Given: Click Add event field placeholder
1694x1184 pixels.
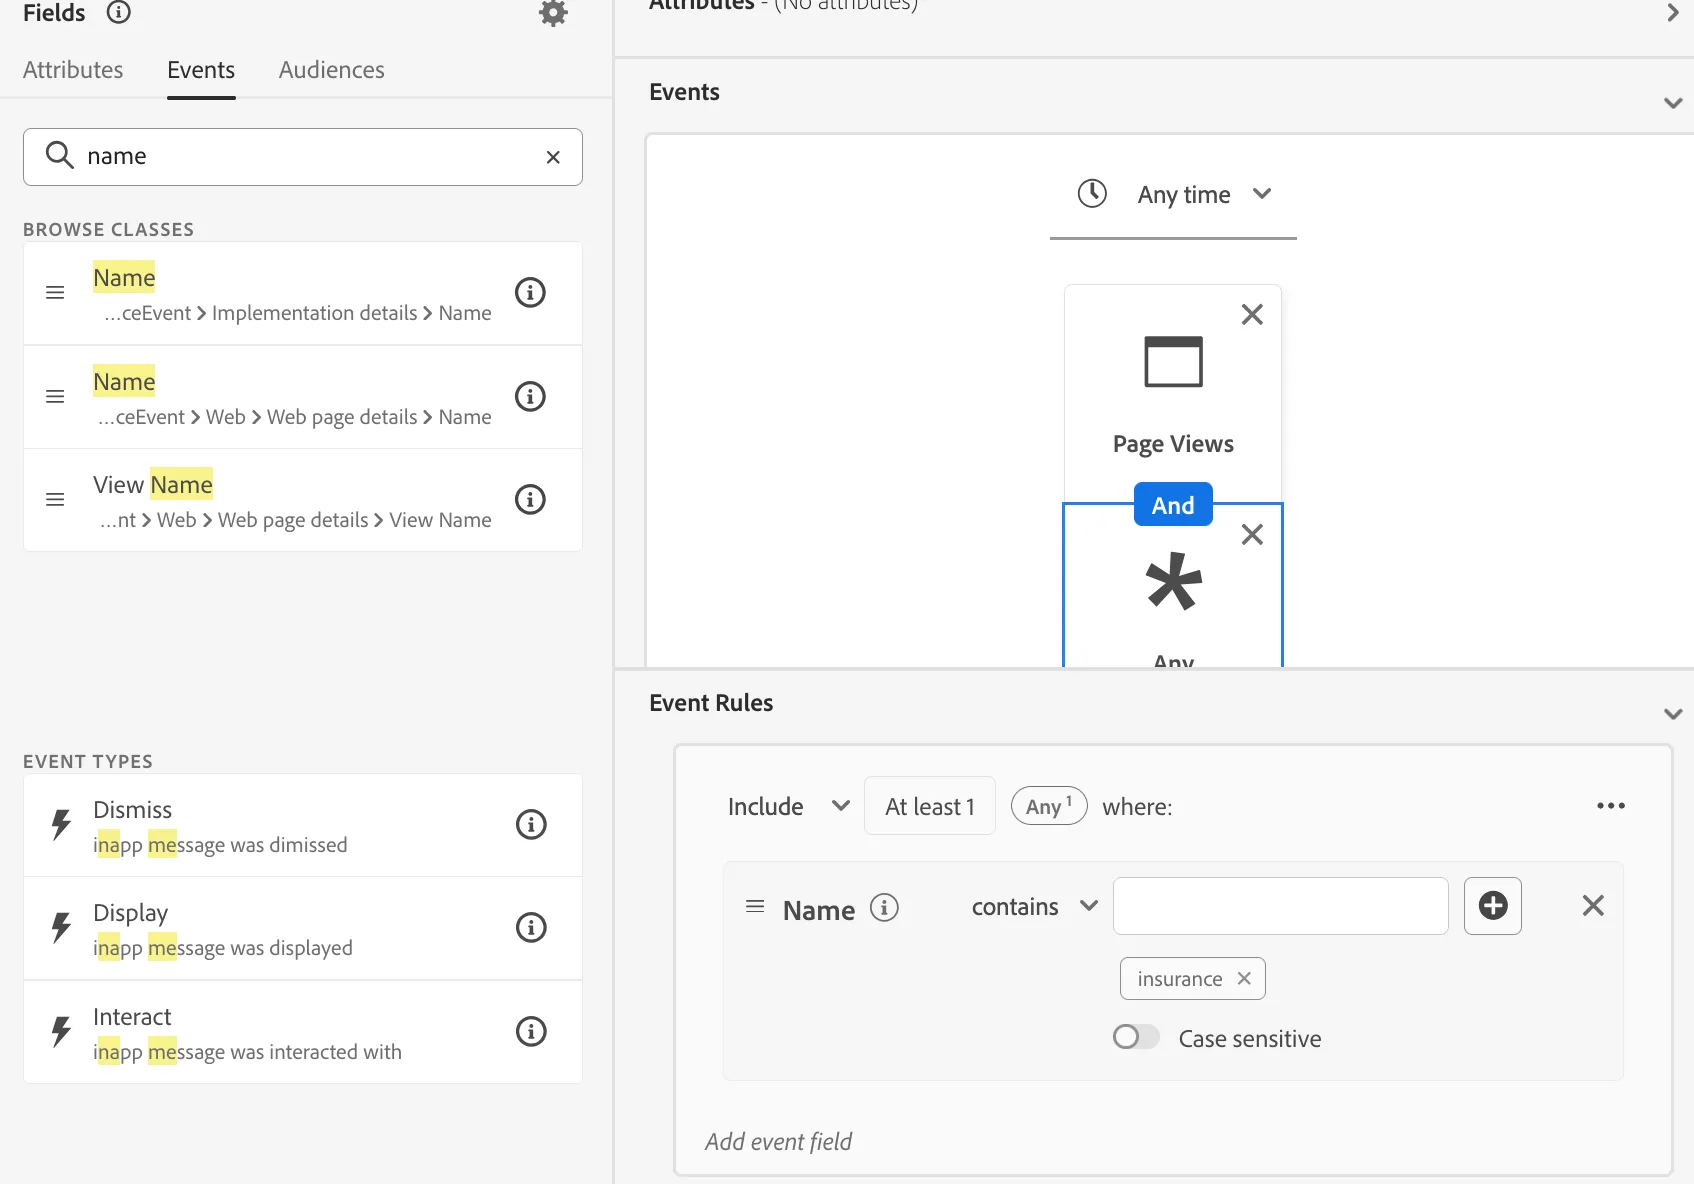Looking at the screenshot, I should [x=778, y=1141].
